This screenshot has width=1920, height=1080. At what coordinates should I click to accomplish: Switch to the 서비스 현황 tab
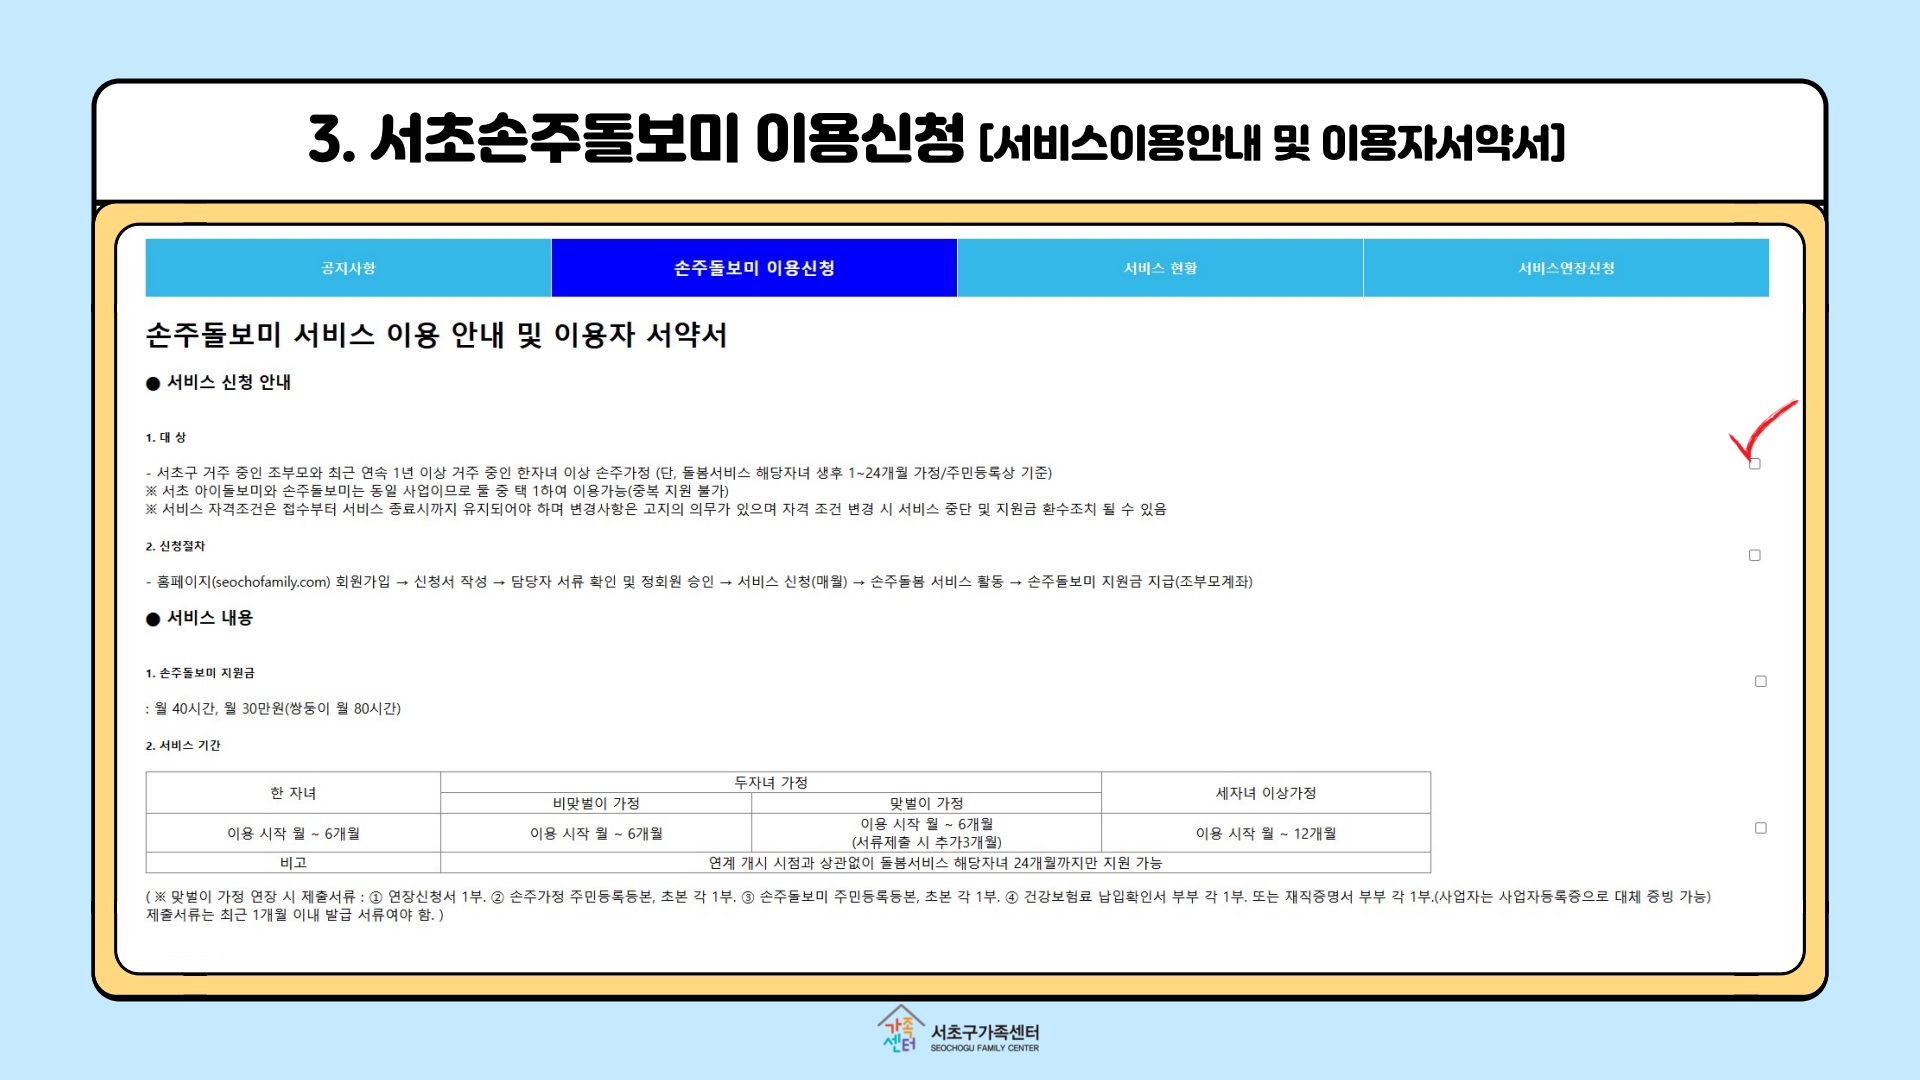(x=1160, y=268)
